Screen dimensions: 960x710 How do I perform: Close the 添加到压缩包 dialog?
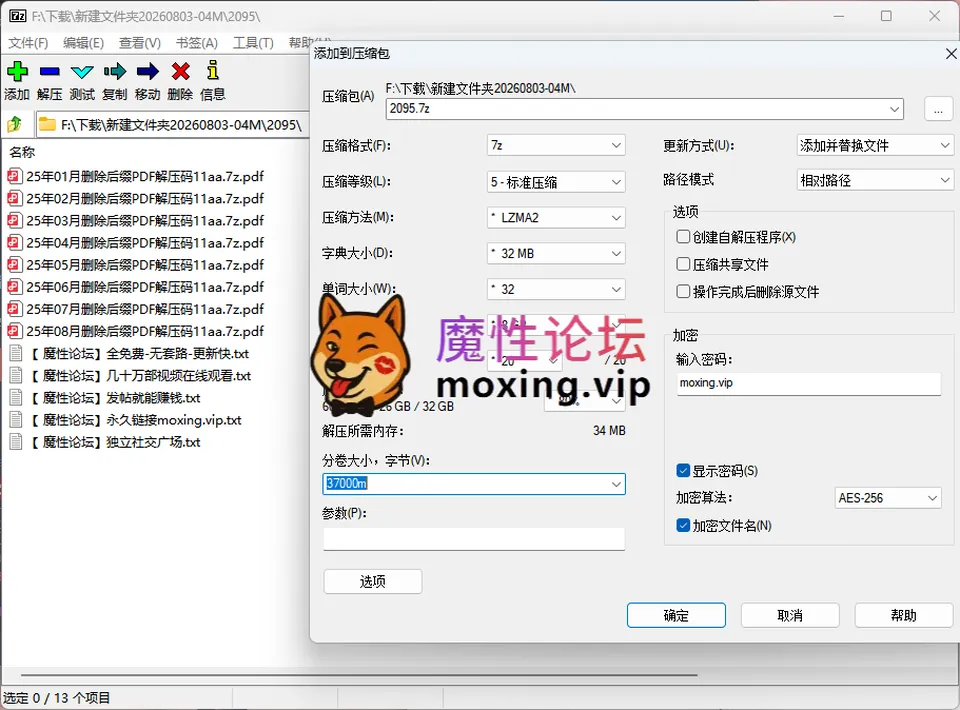tap(951, 54)
